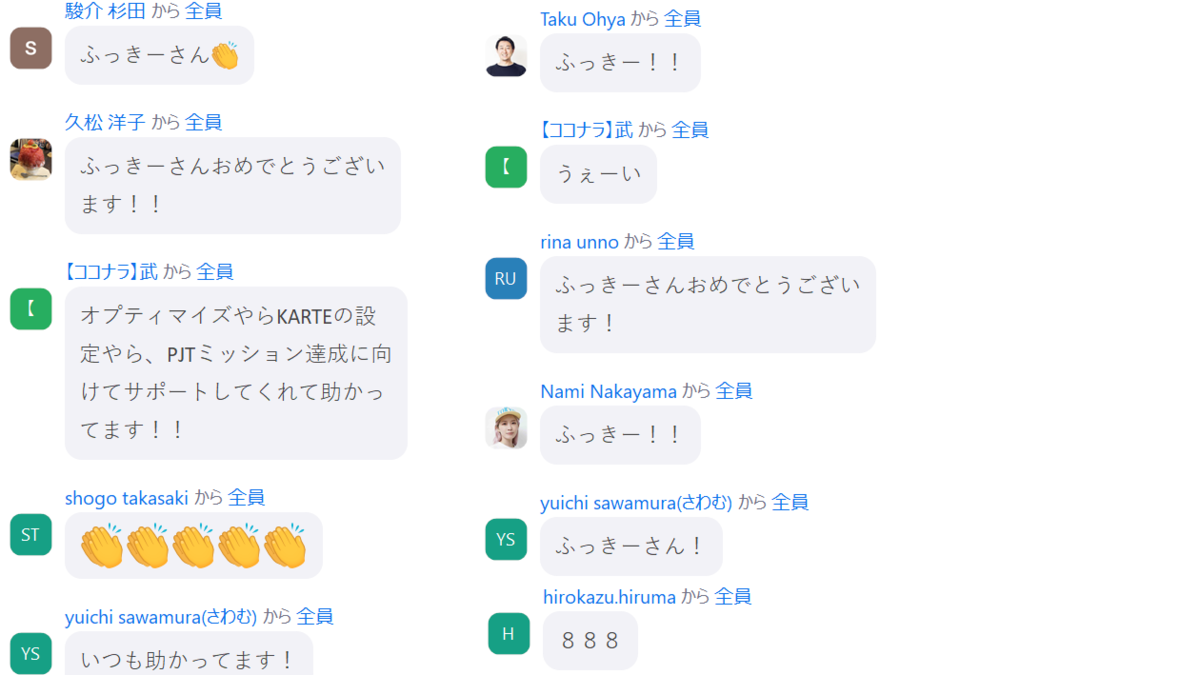Click the sender name Taku Ohya
1200x675 pixels.
pyautogui.click(x=583, y=19)
